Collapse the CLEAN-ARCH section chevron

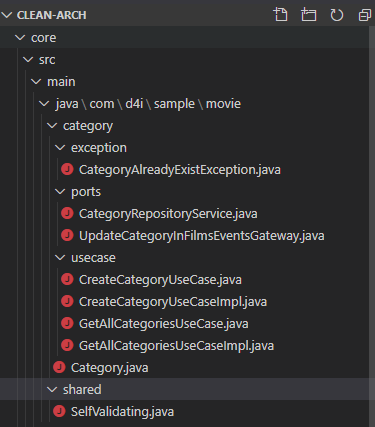7,15
